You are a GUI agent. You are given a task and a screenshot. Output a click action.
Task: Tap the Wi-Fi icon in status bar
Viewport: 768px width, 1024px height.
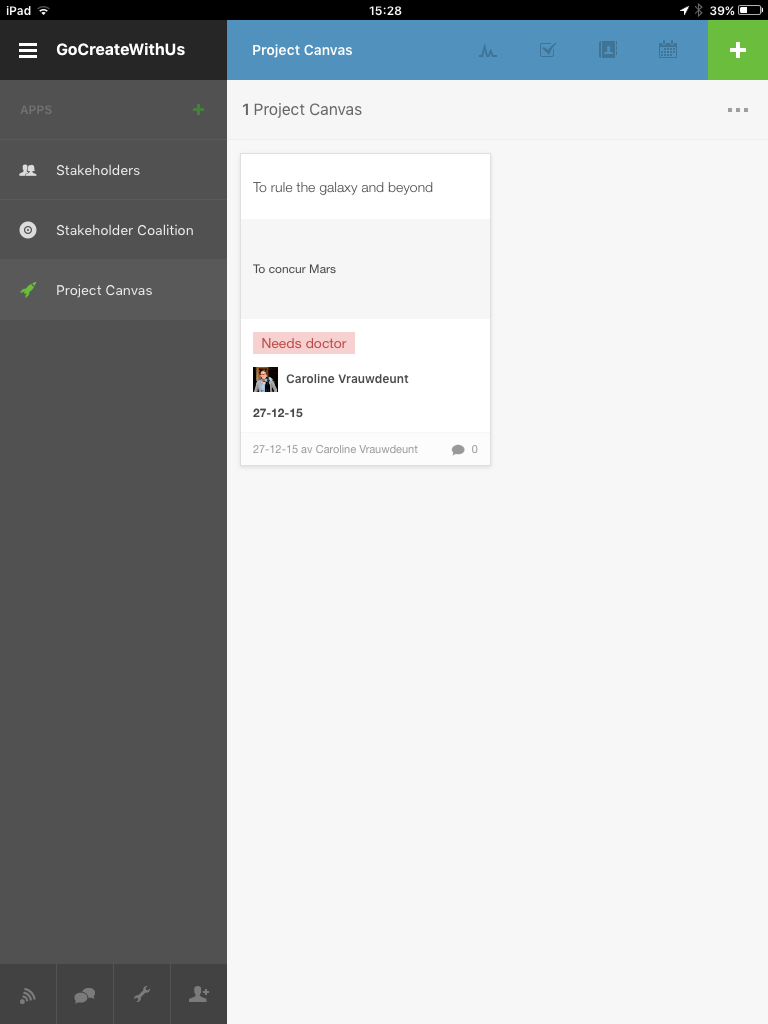(44, 10)
